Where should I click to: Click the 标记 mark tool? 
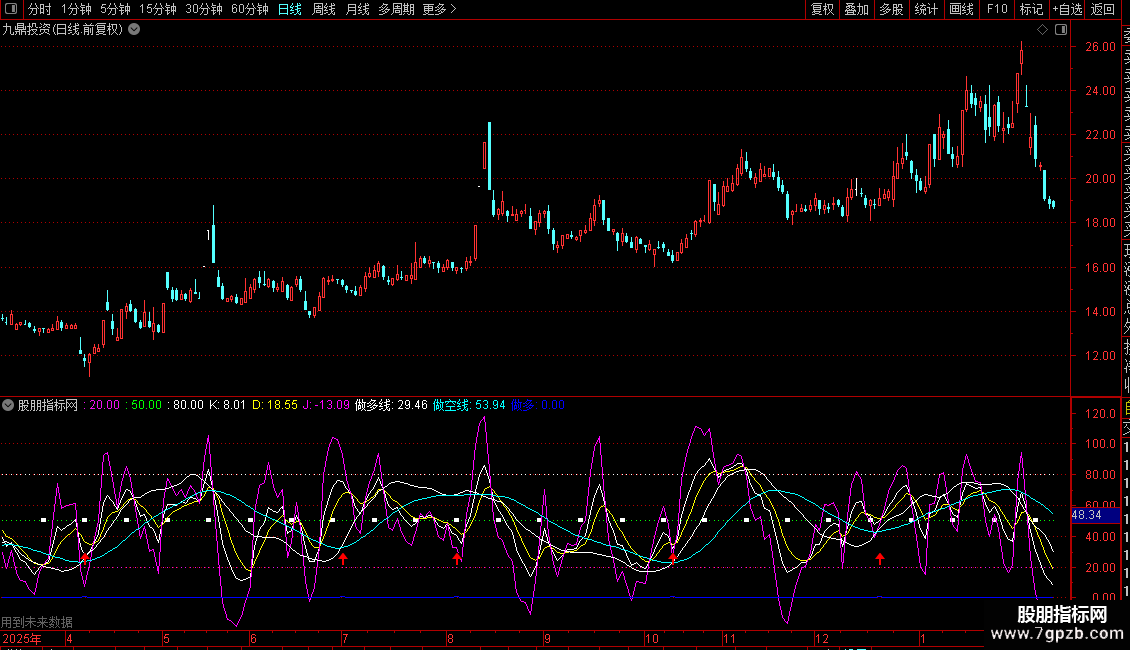point(1031,9)
